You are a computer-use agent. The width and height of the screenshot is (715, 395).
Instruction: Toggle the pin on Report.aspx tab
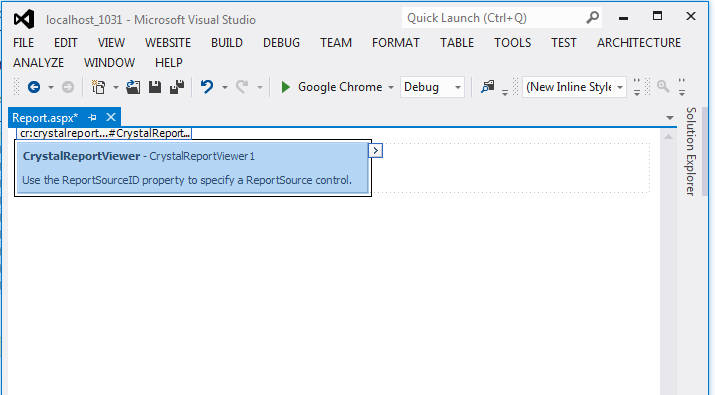[x=93, y=118]
